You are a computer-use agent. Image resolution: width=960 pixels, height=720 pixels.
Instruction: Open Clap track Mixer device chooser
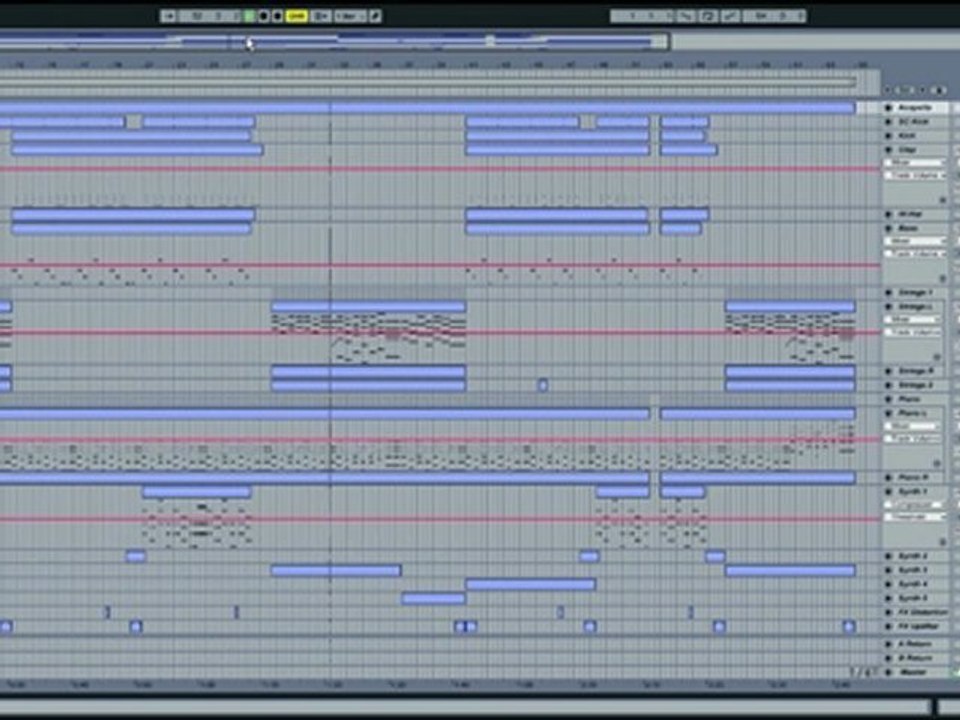click(x=914, y=163)
